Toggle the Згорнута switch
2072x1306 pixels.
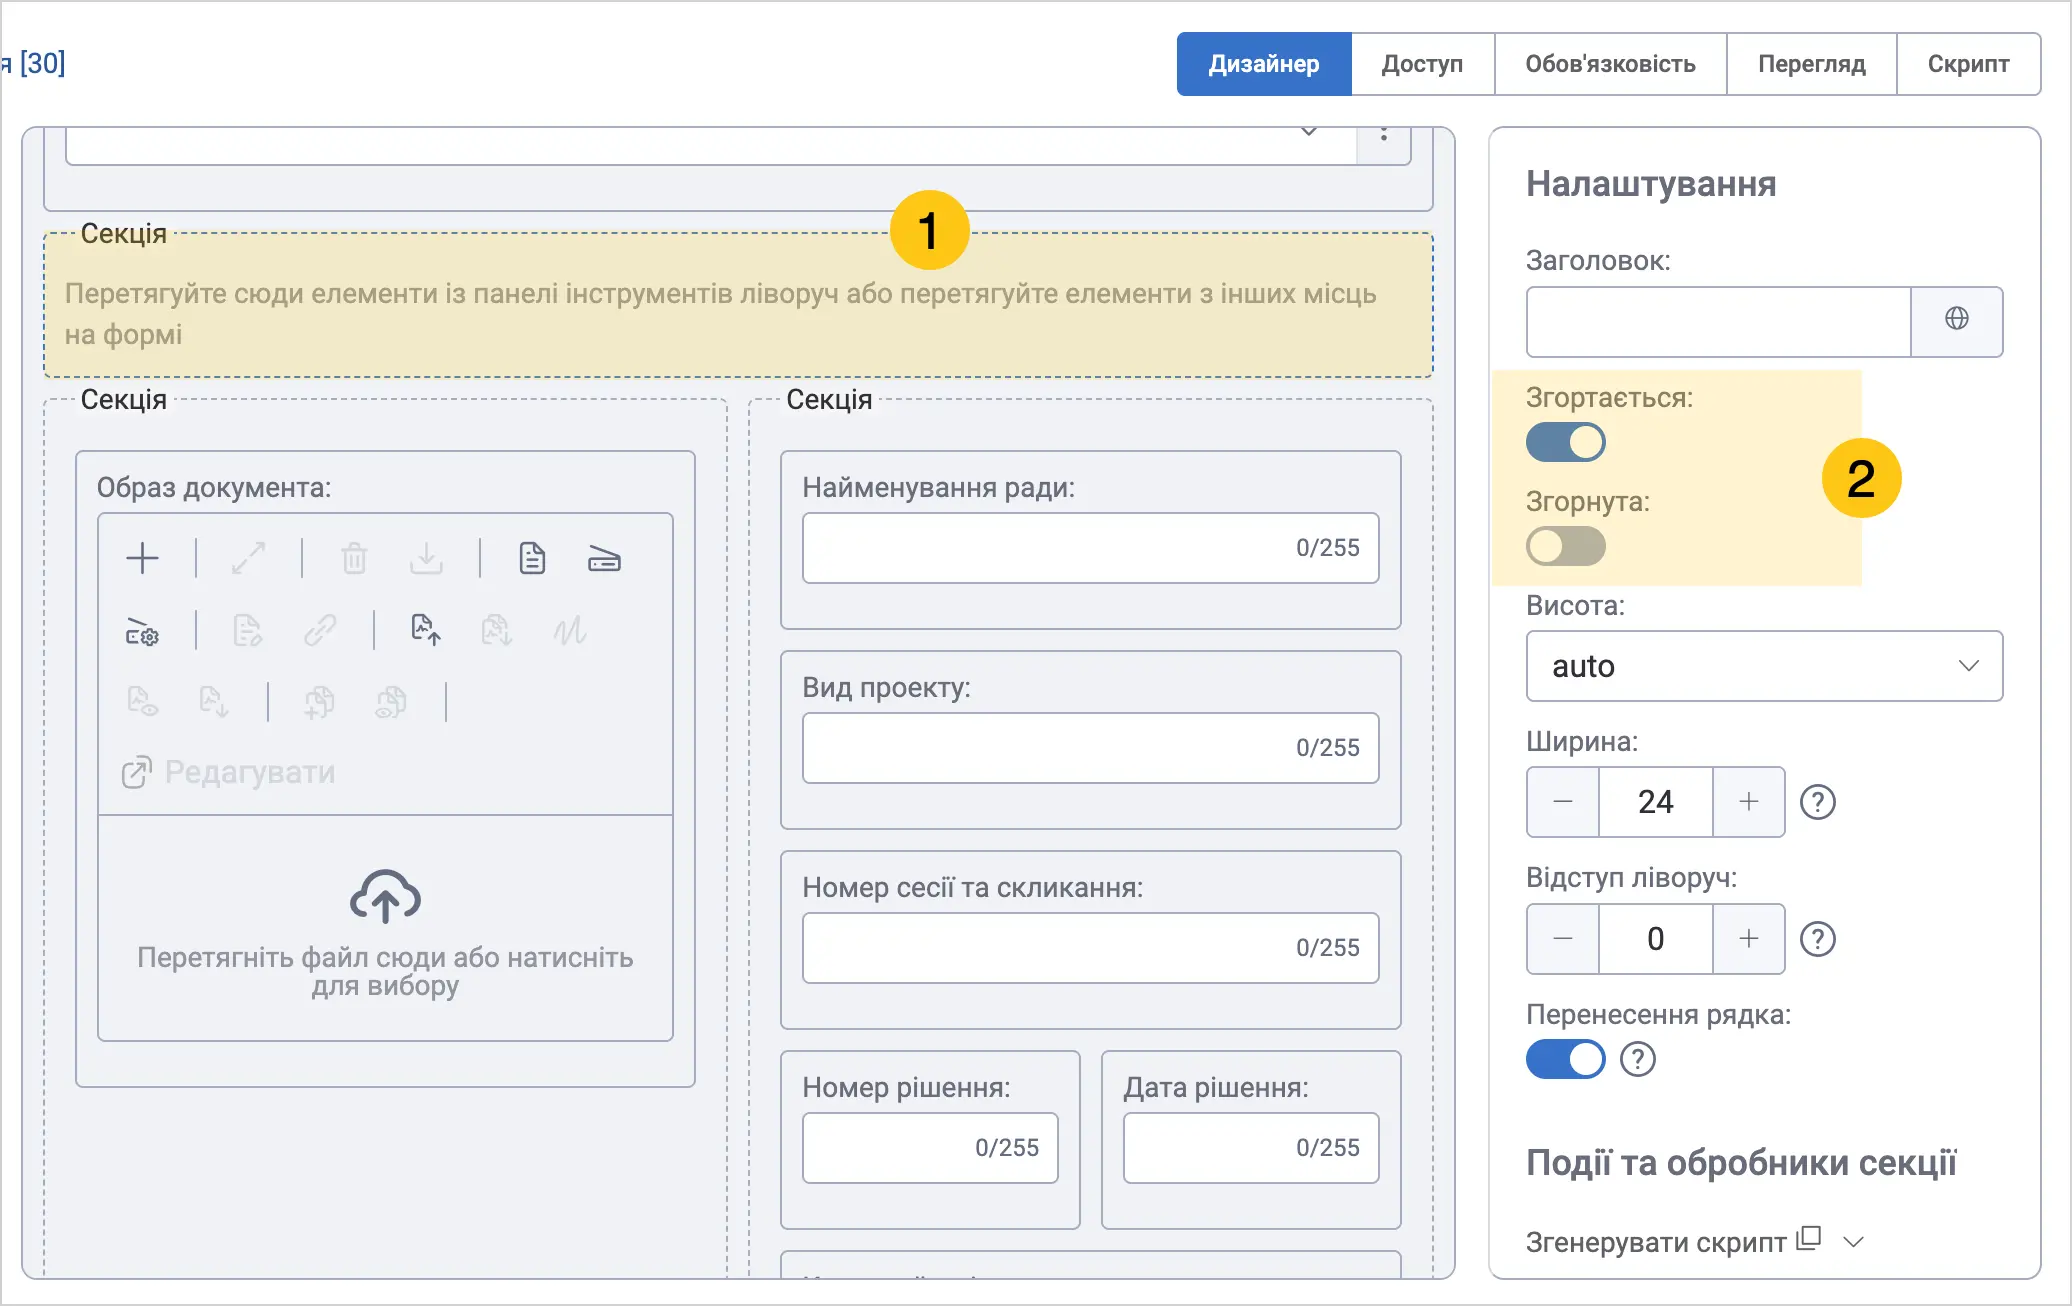coord(1566,546)
